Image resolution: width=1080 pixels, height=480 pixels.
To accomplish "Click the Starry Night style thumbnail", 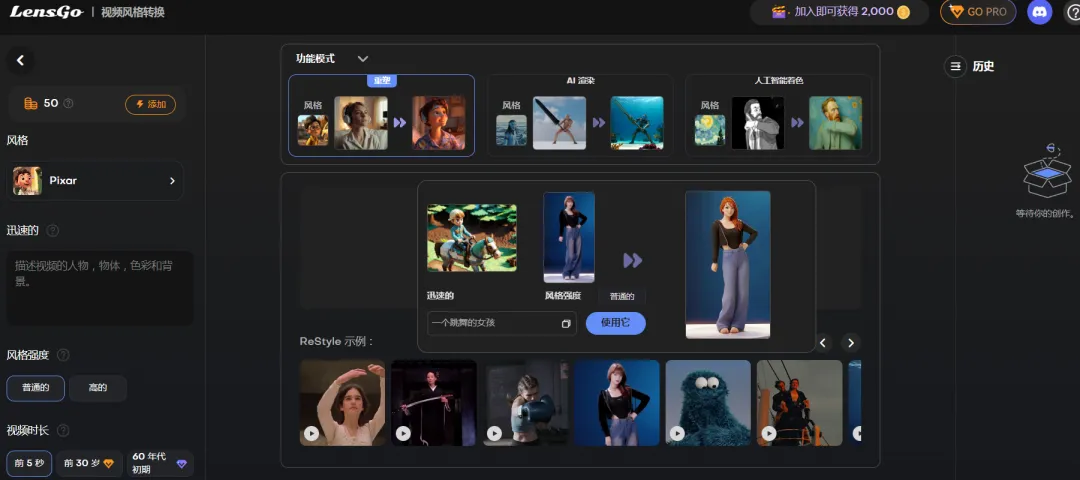I will point(709,130).
